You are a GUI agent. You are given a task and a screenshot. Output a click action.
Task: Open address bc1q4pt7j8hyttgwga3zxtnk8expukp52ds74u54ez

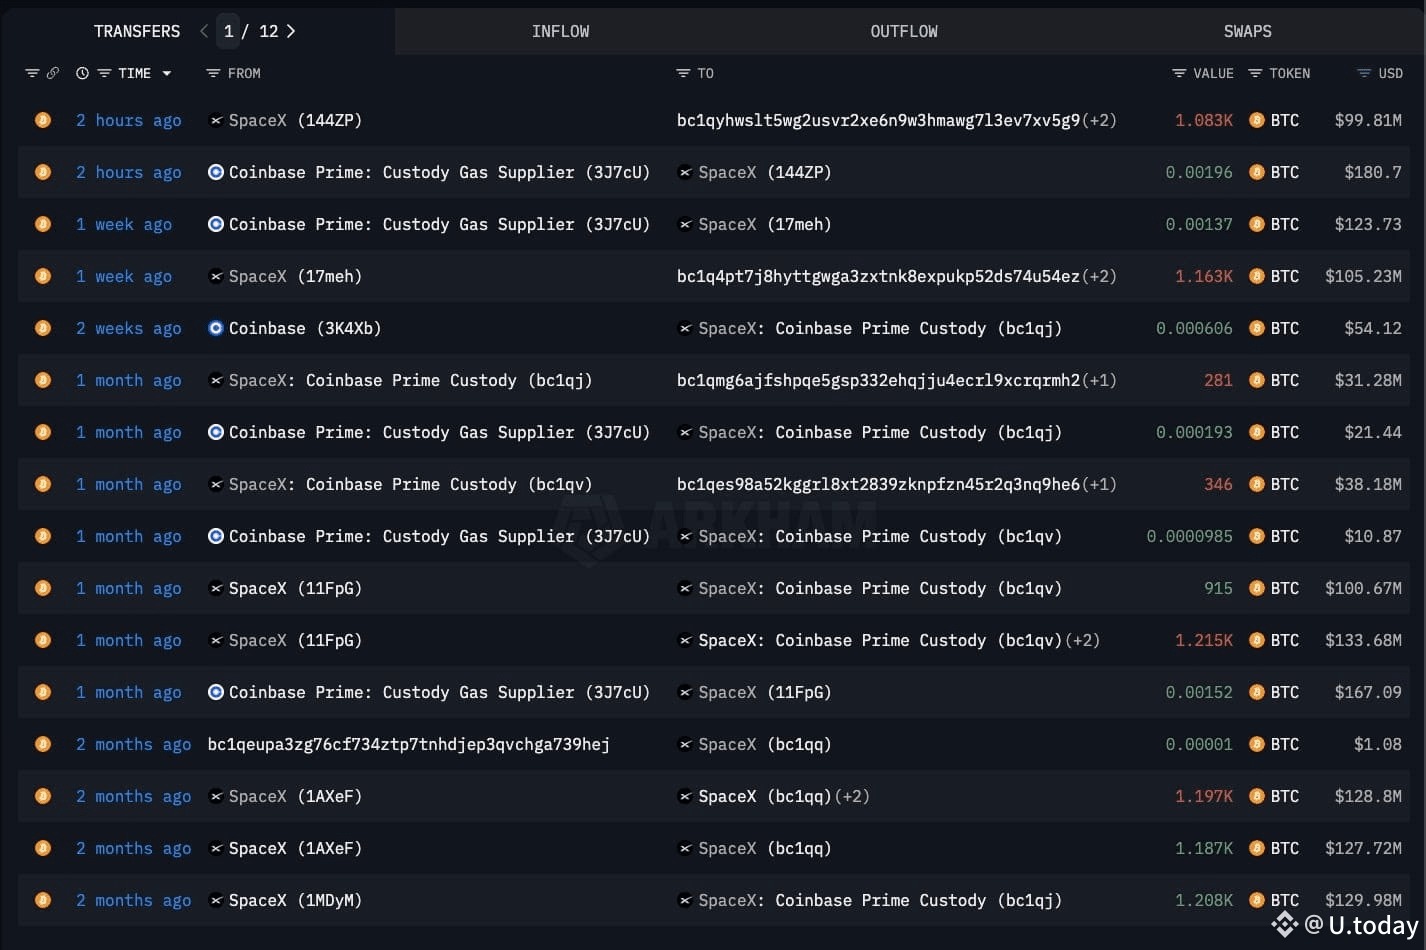pos(878,276)
